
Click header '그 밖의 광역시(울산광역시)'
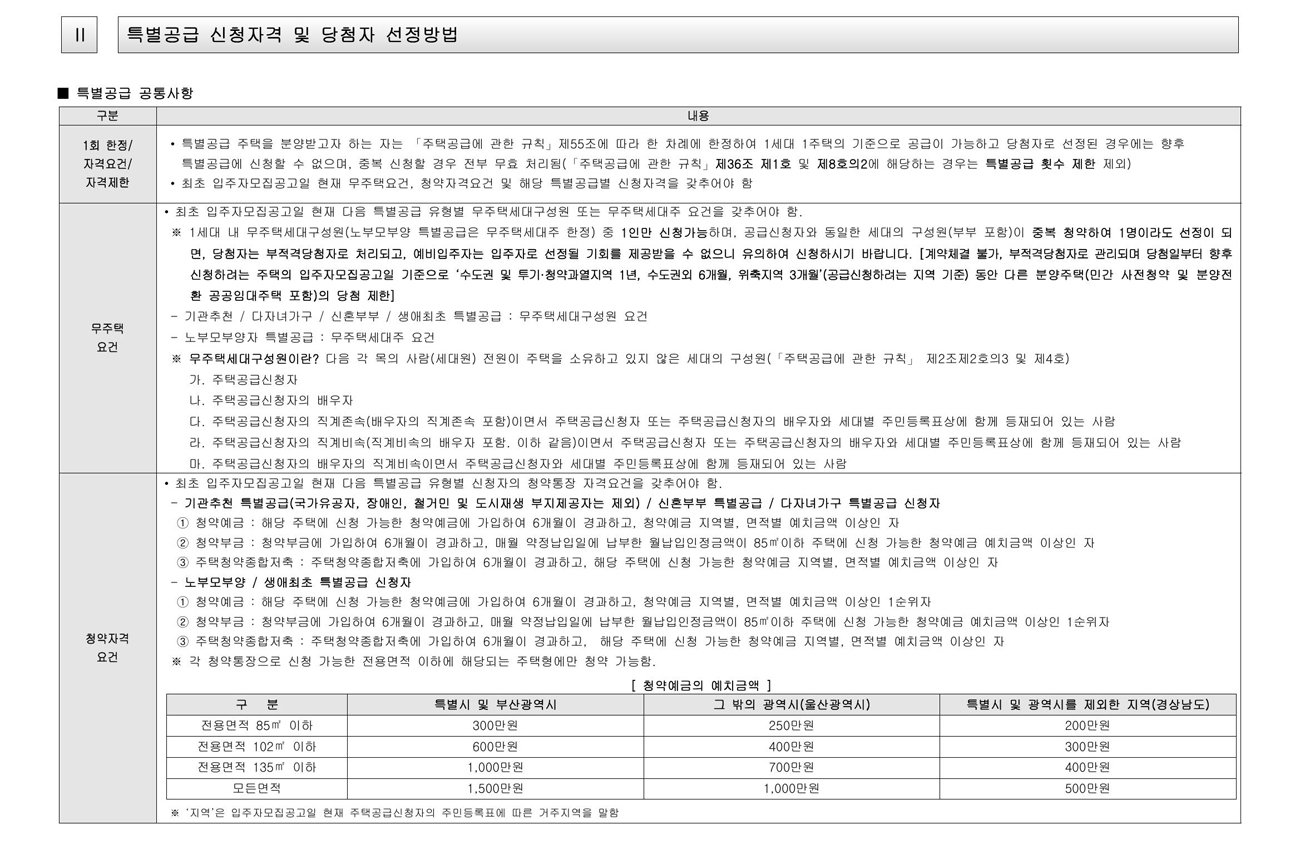coord(791,704)
